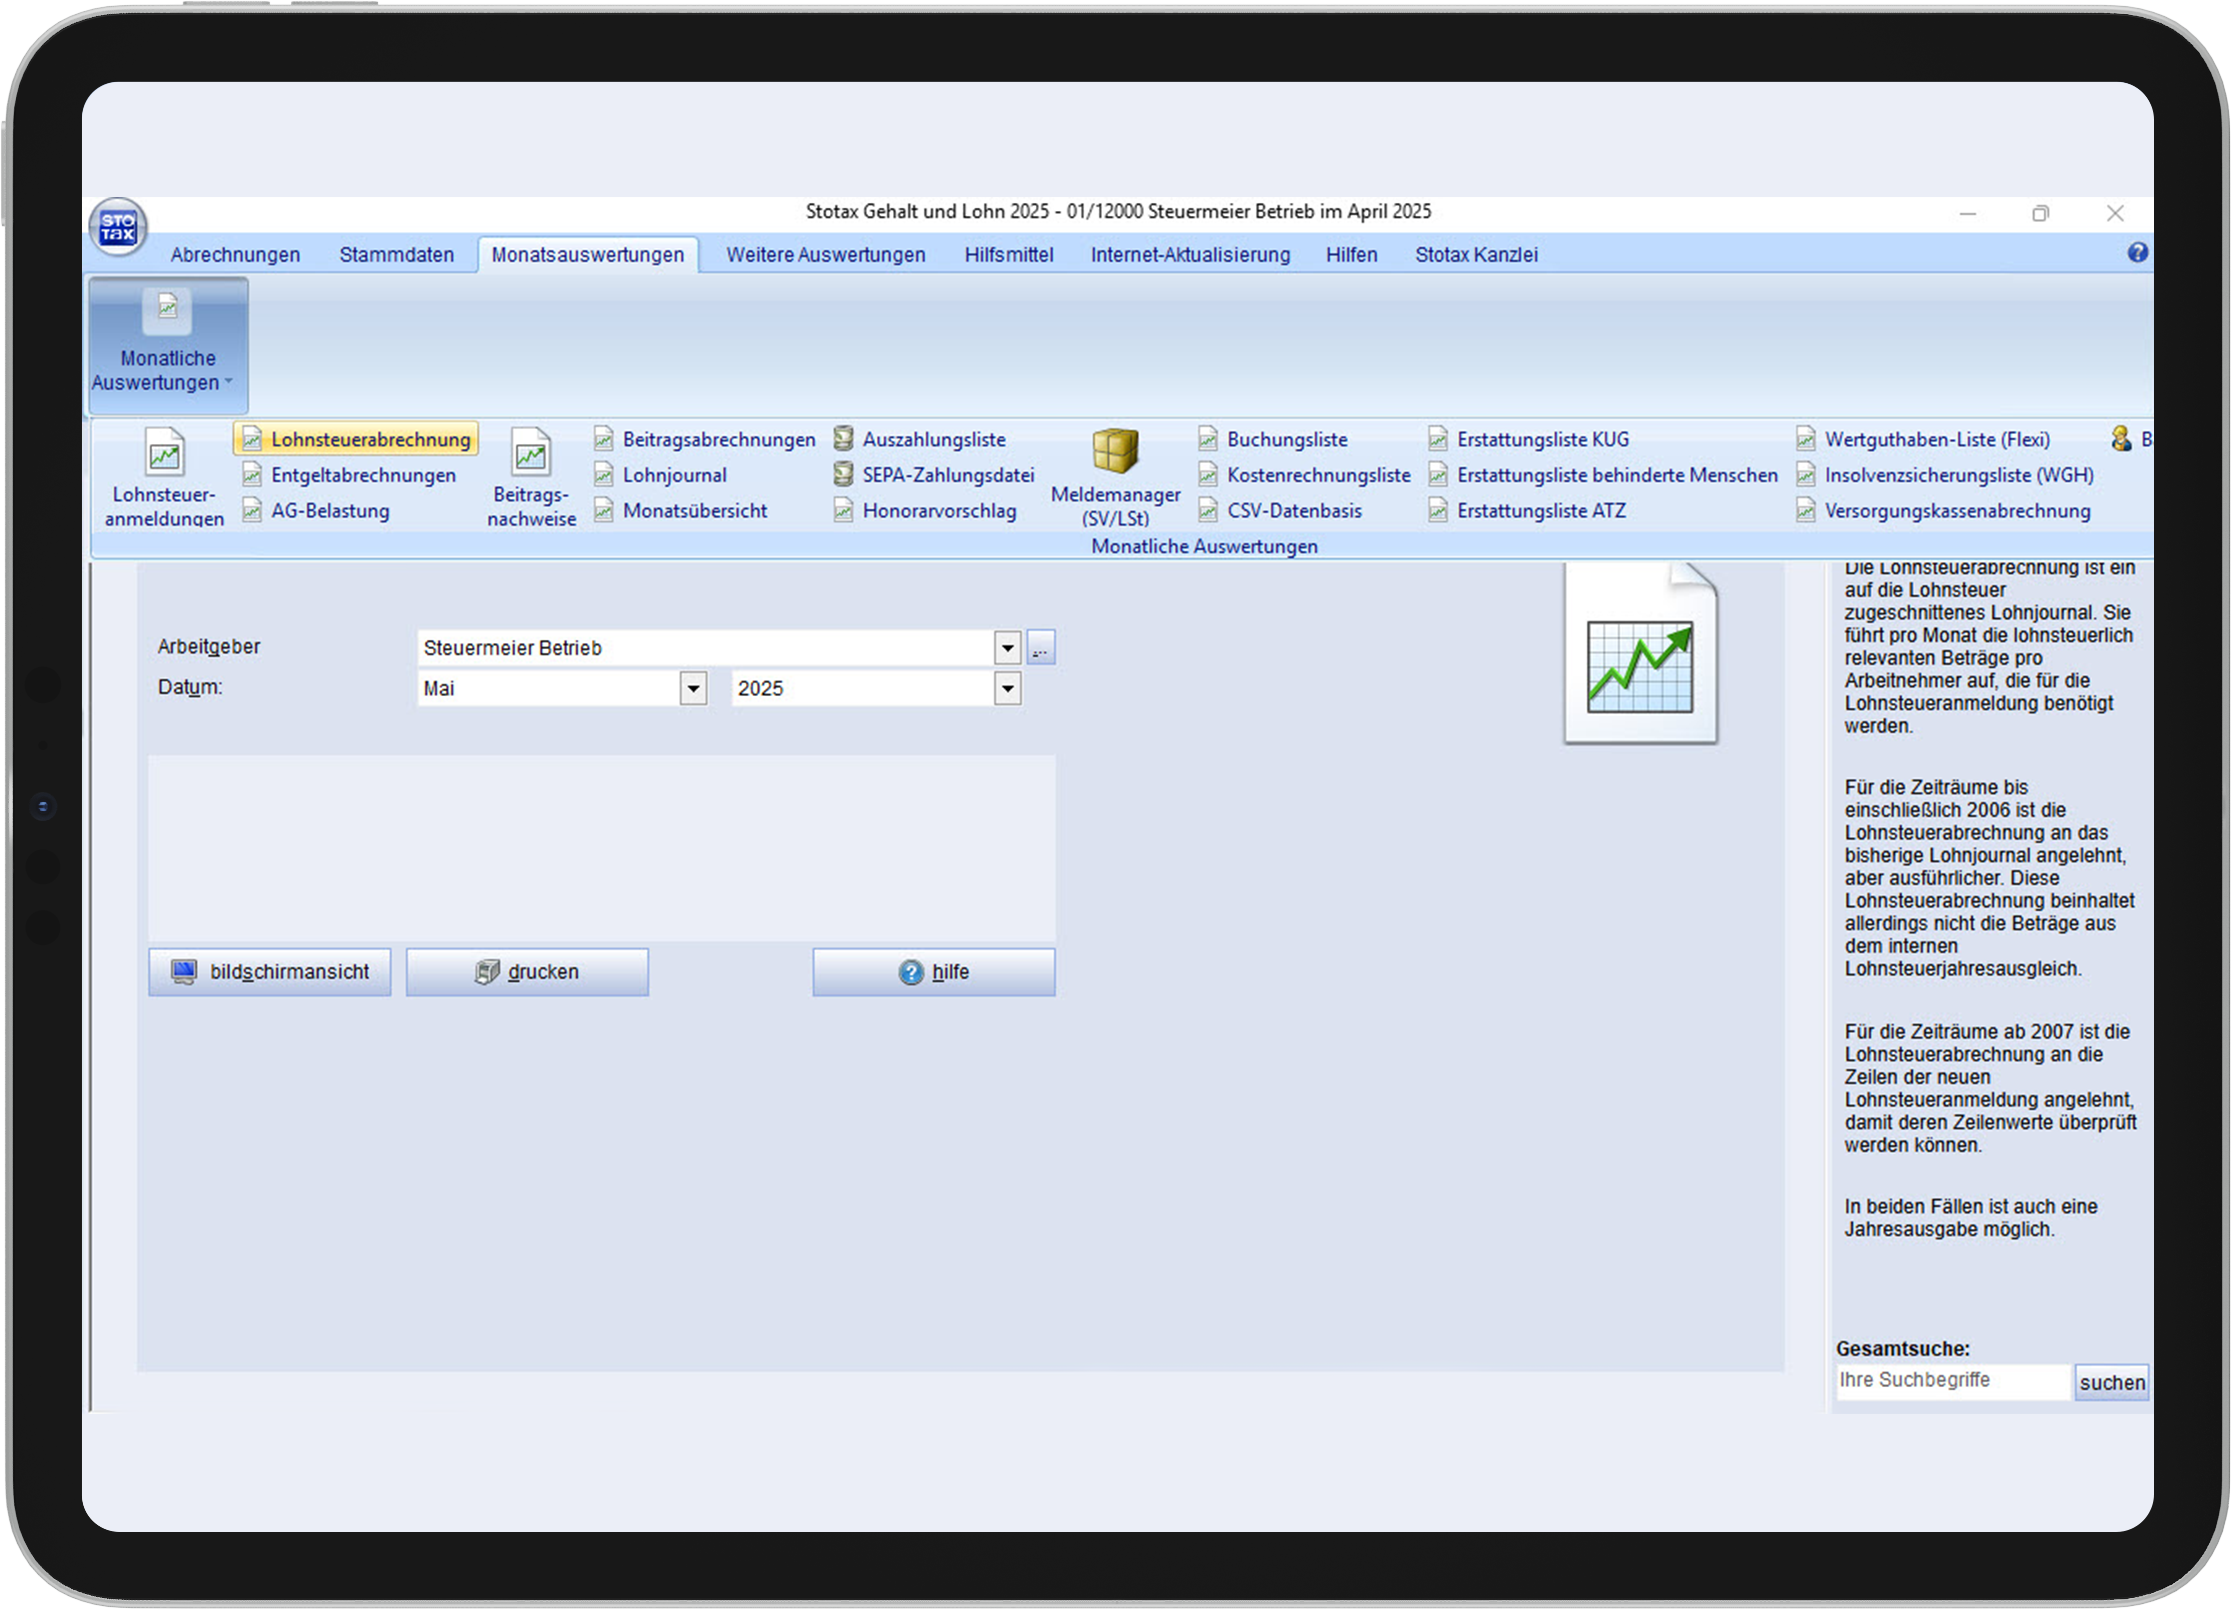The image size is (2231, 1610).
Task: Click the hilfe button
Action: click(x=934, y=972)
